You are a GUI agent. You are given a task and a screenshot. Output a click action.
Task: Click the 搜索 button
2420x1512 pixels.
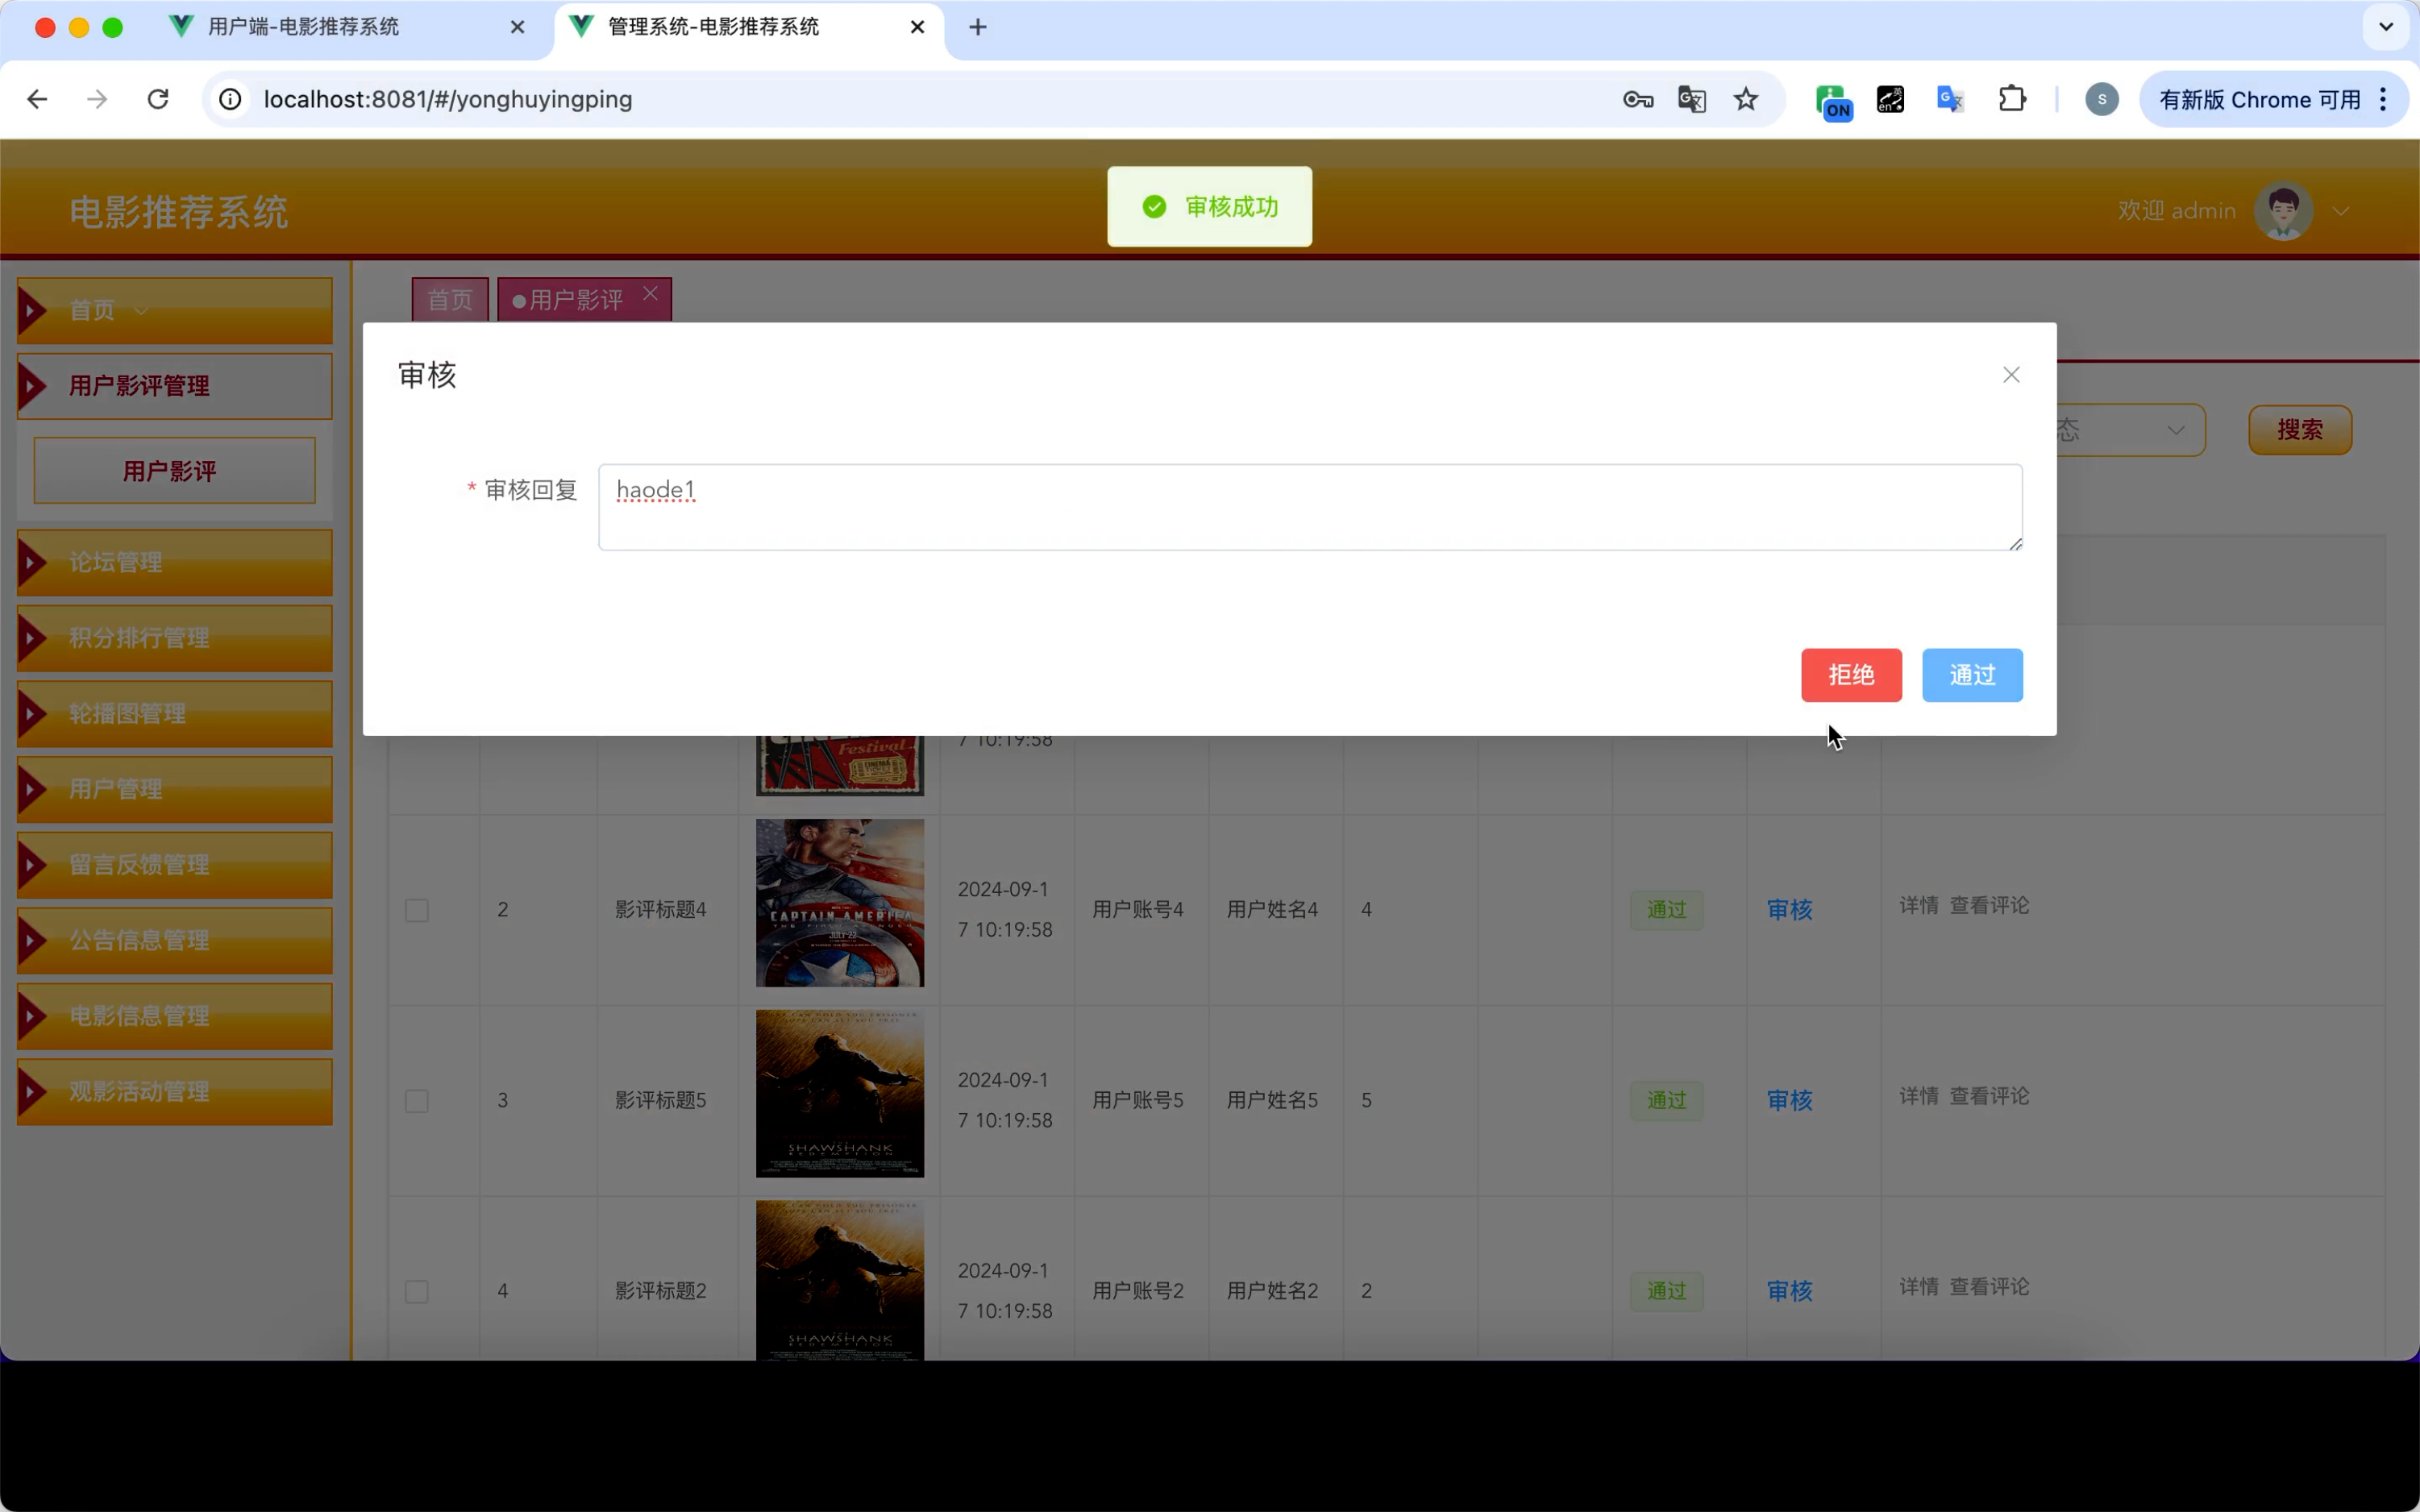[x=2300, y=430]
